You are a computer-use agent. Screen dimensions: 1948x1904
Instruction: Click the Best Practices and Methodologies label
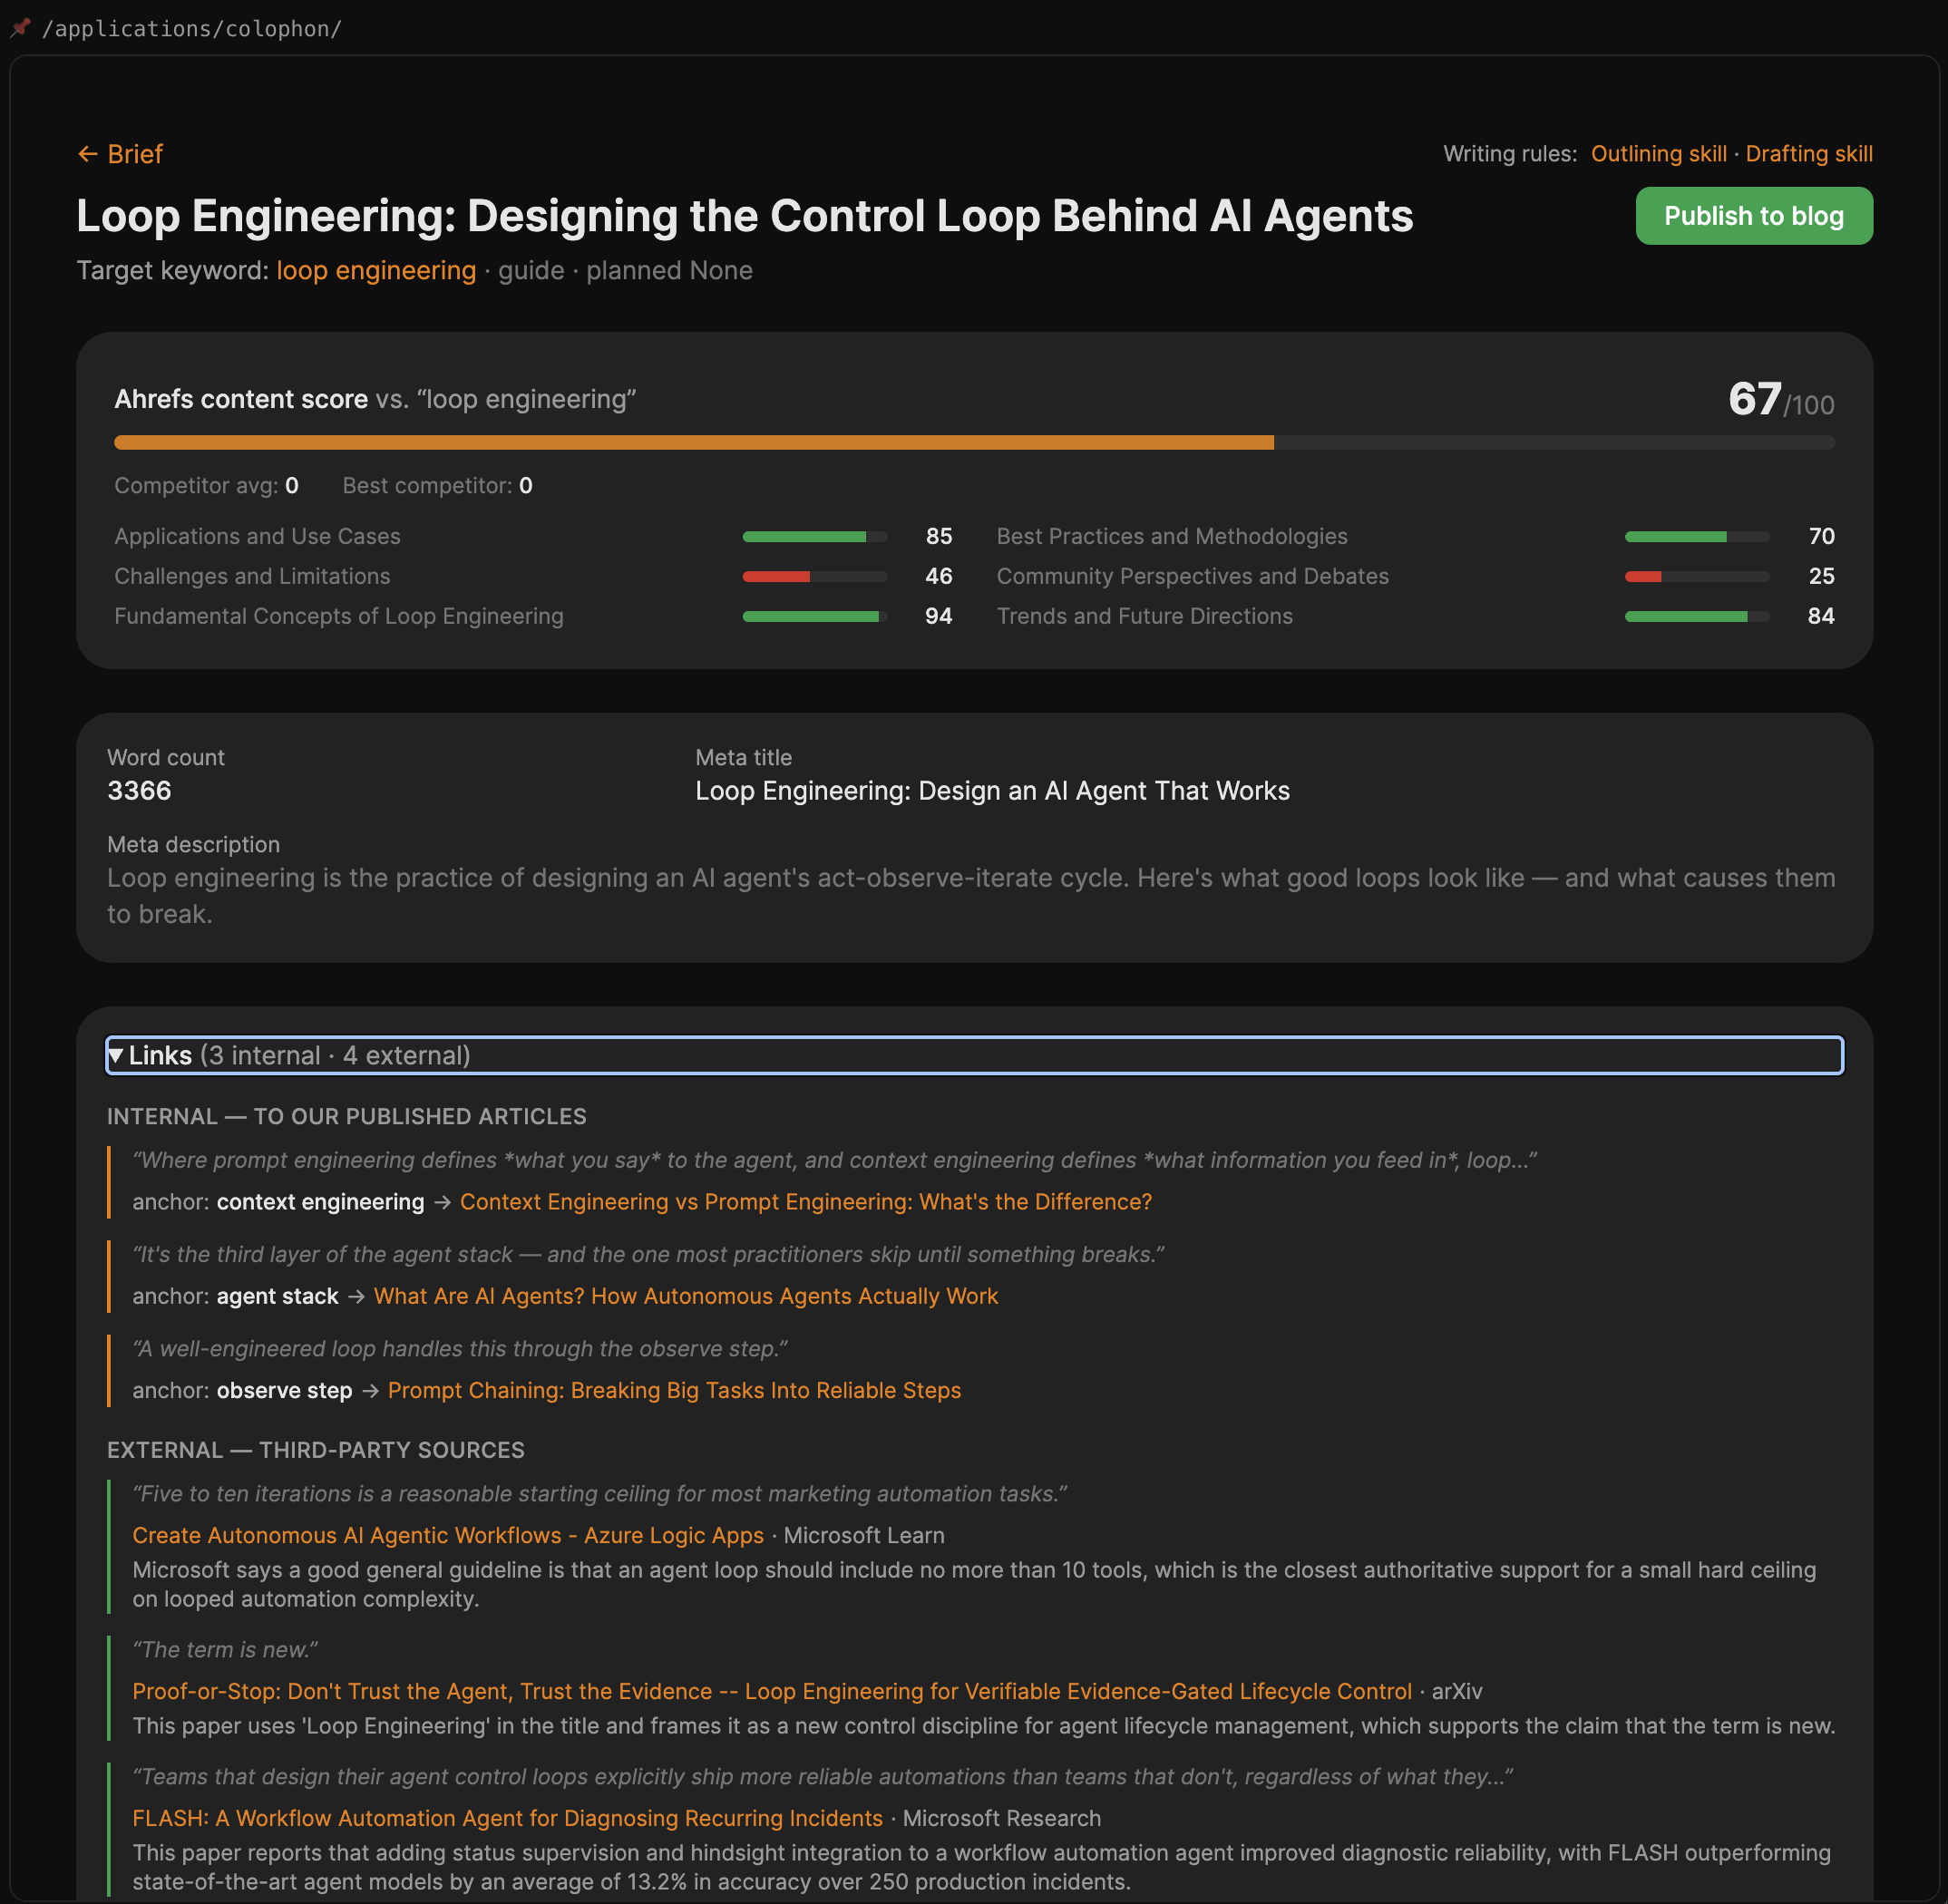tap(1172, 537)
